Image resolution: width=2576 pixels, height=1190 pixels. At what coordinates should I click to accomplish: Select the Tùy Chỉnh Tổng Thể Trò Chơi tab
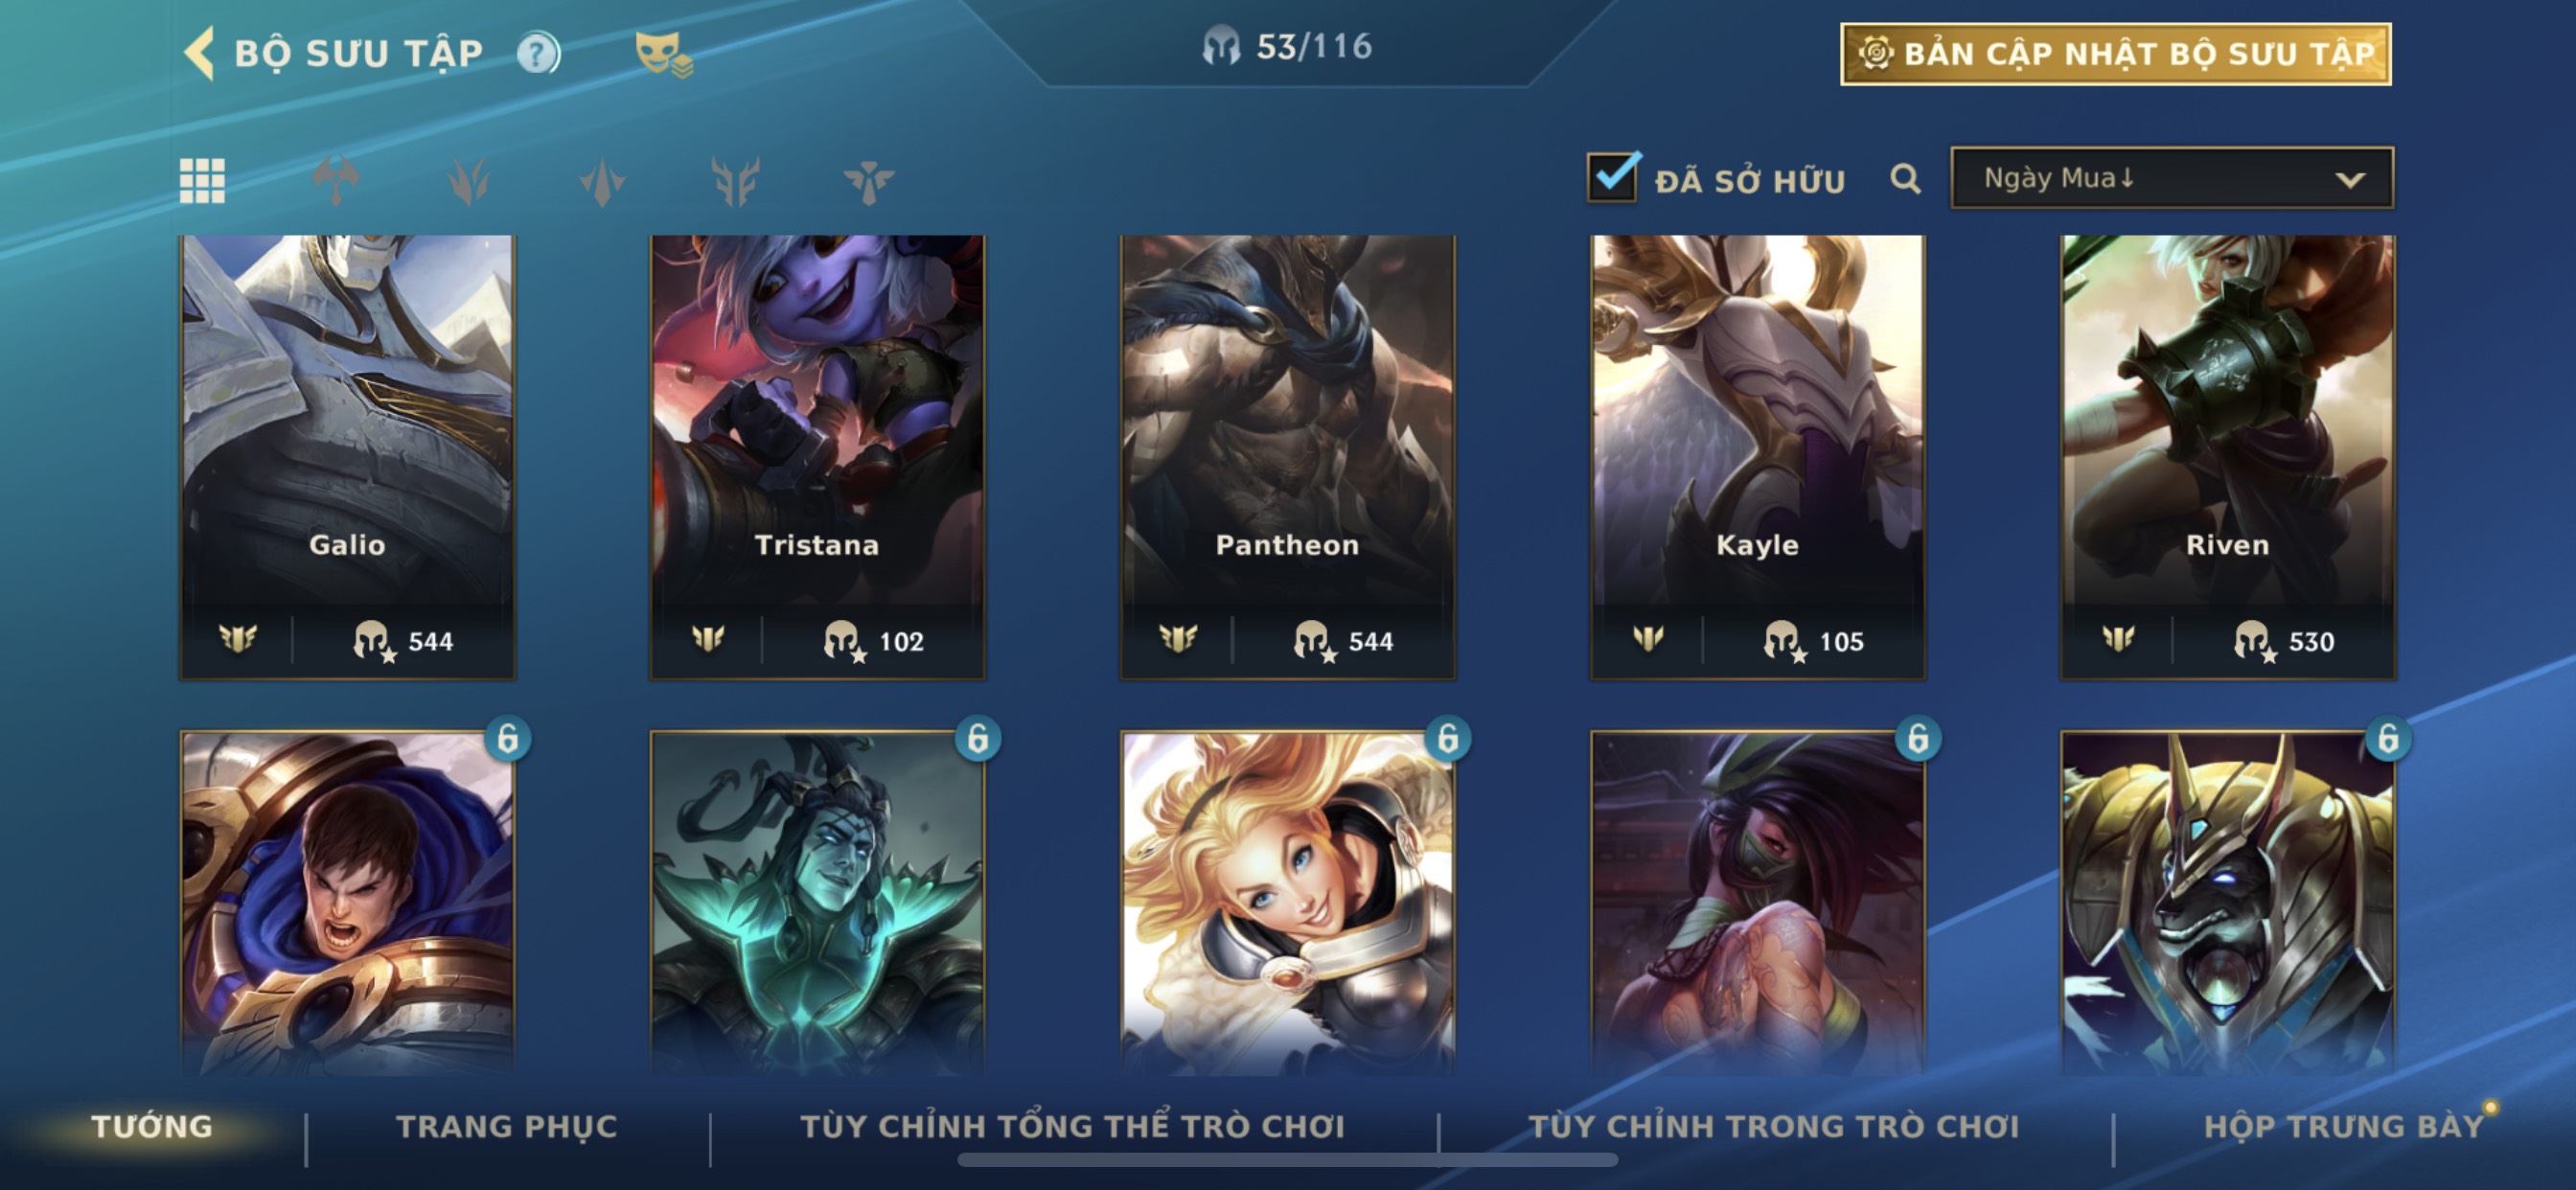point(1073,1126)
